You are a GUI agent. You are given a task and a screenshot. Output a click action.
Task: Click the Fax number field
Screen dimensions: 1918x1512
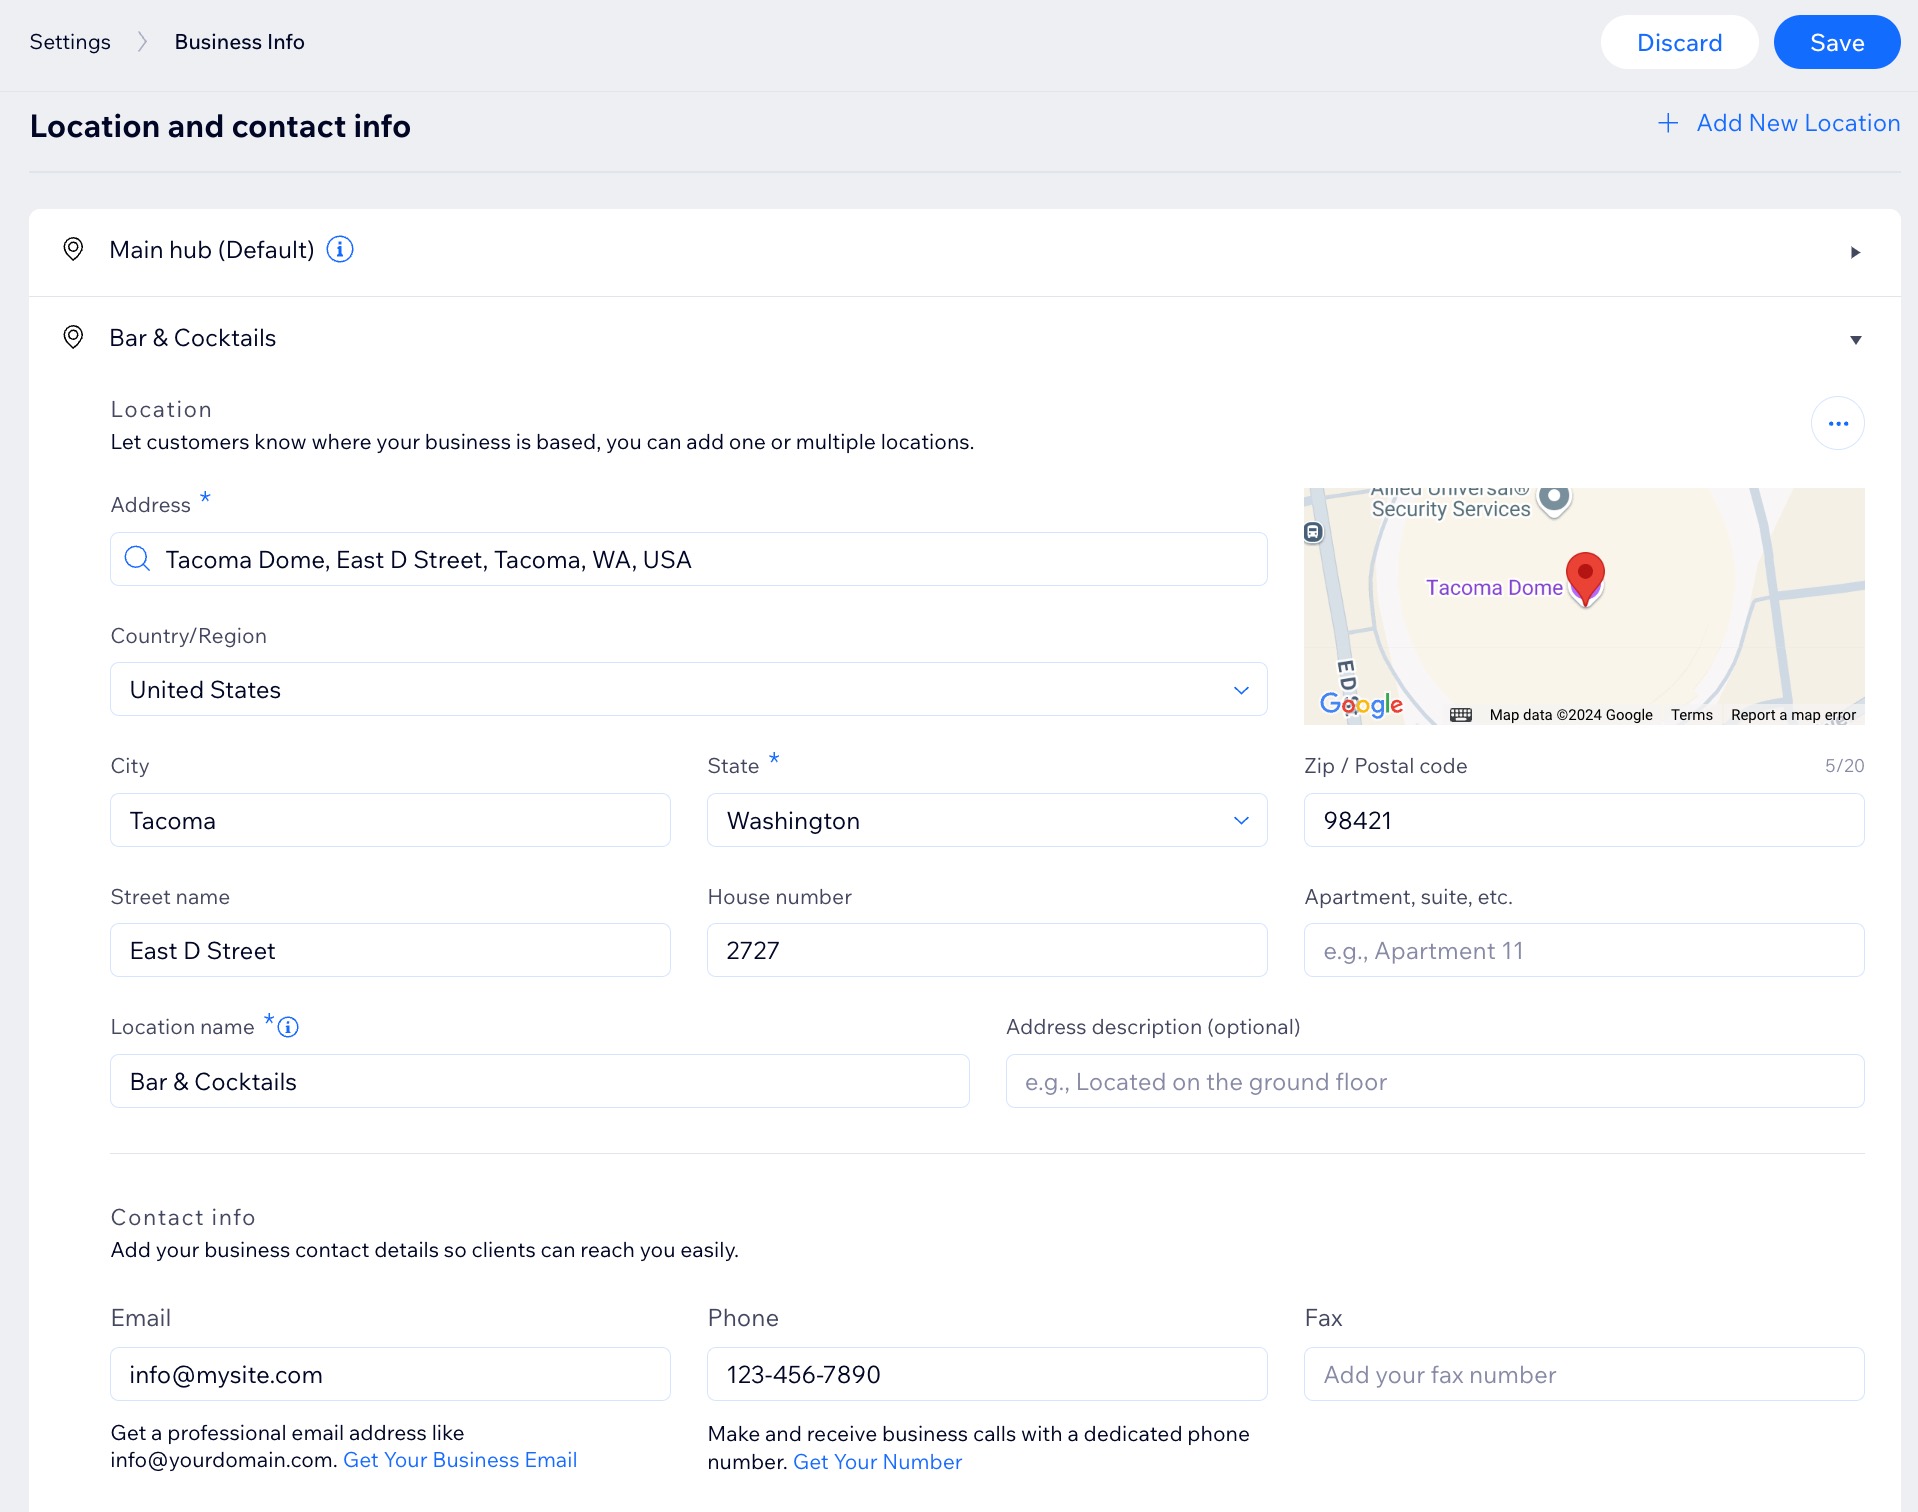pyautogui.click(x=1584, y=1374)
